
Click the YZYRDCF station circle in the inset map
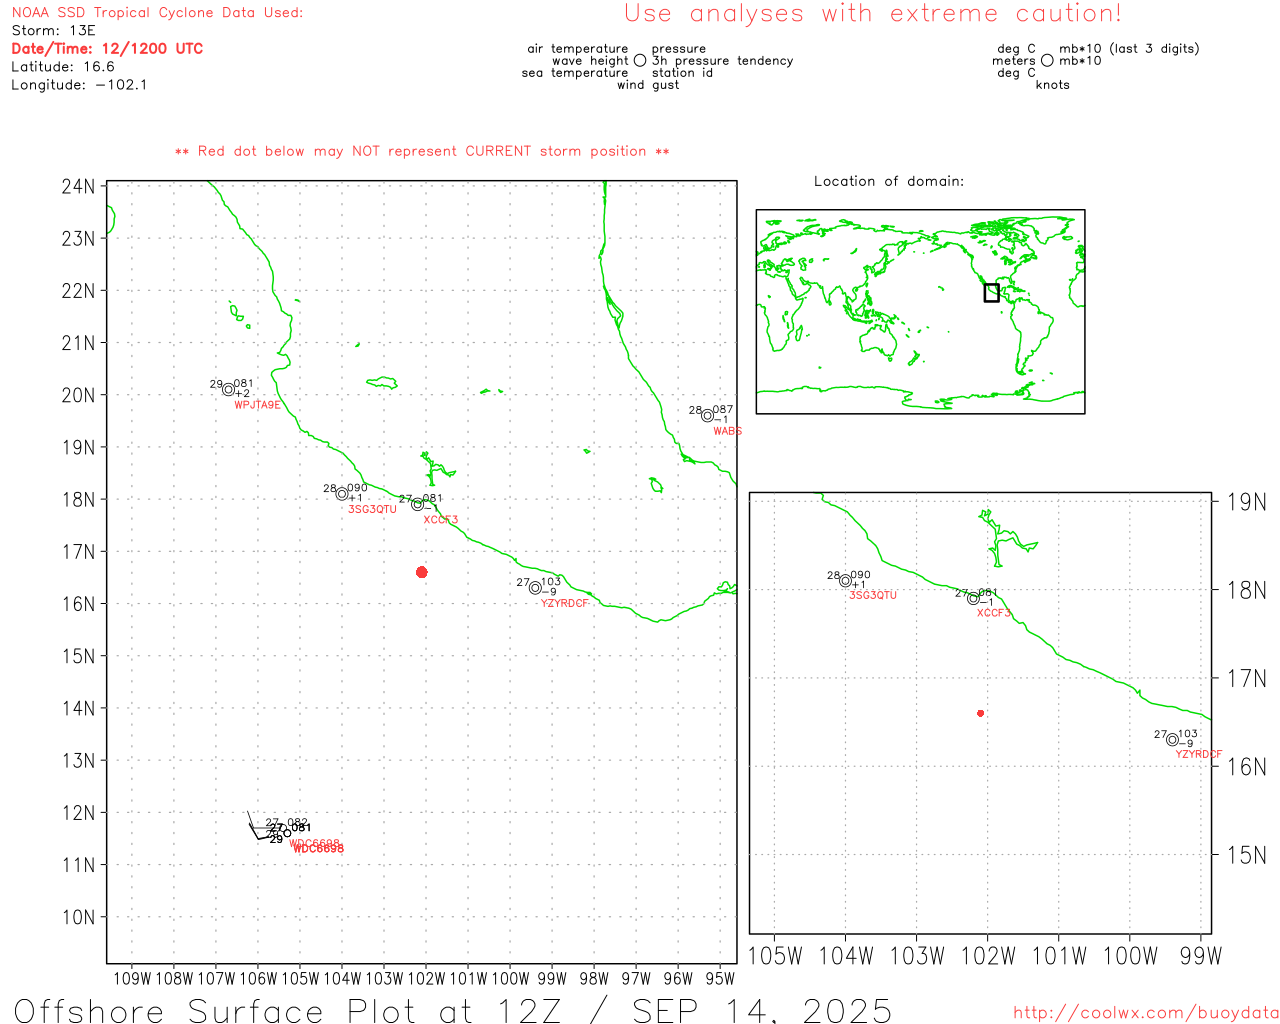coord(1172,739)
